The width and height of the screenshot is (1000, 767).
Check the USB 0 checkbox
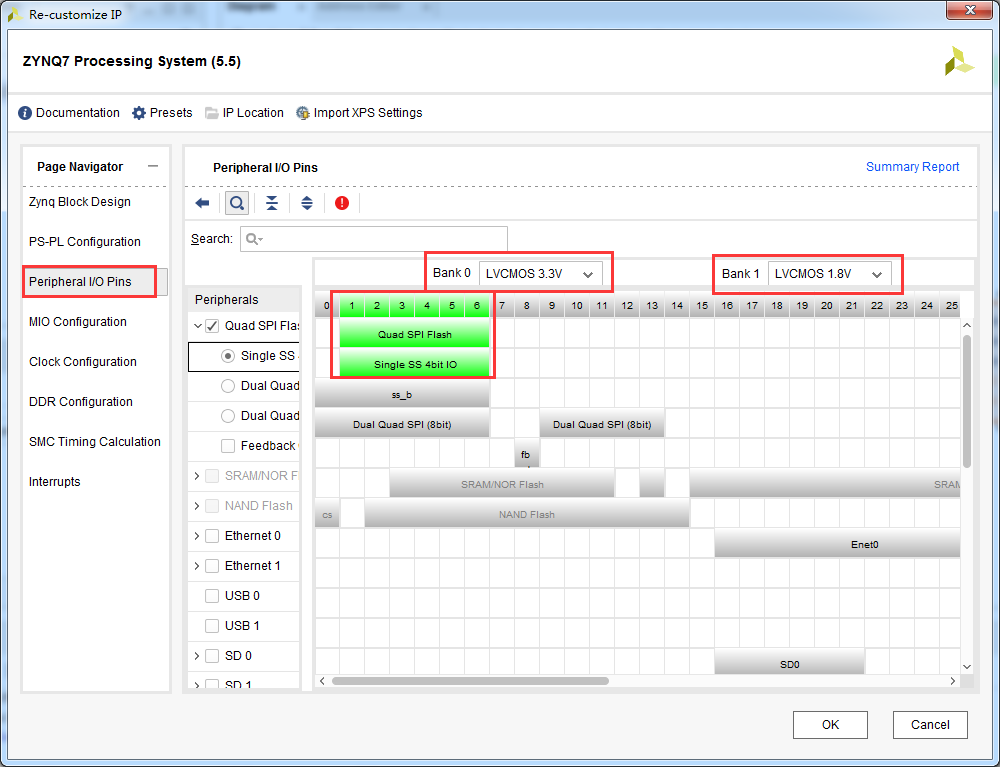click(212, 595)
